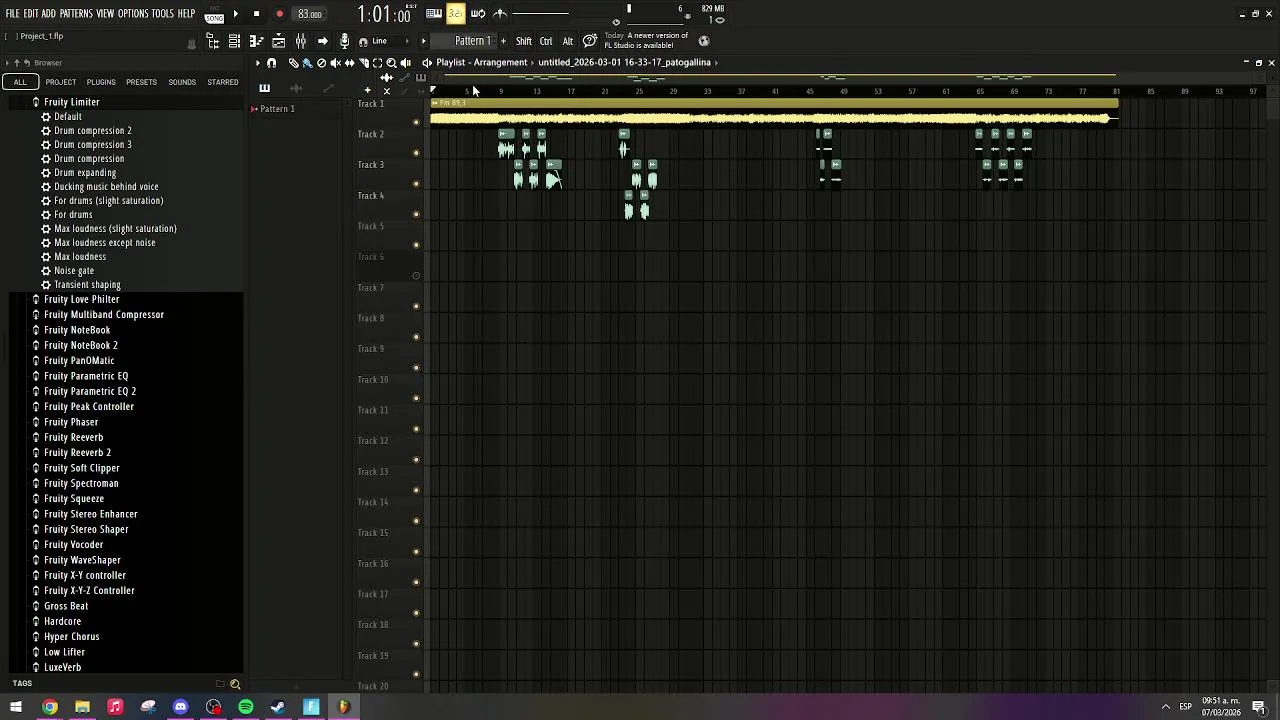Toggle the loop recording icon
Screen dimensions: 1280x720
[x=478, y=14]
